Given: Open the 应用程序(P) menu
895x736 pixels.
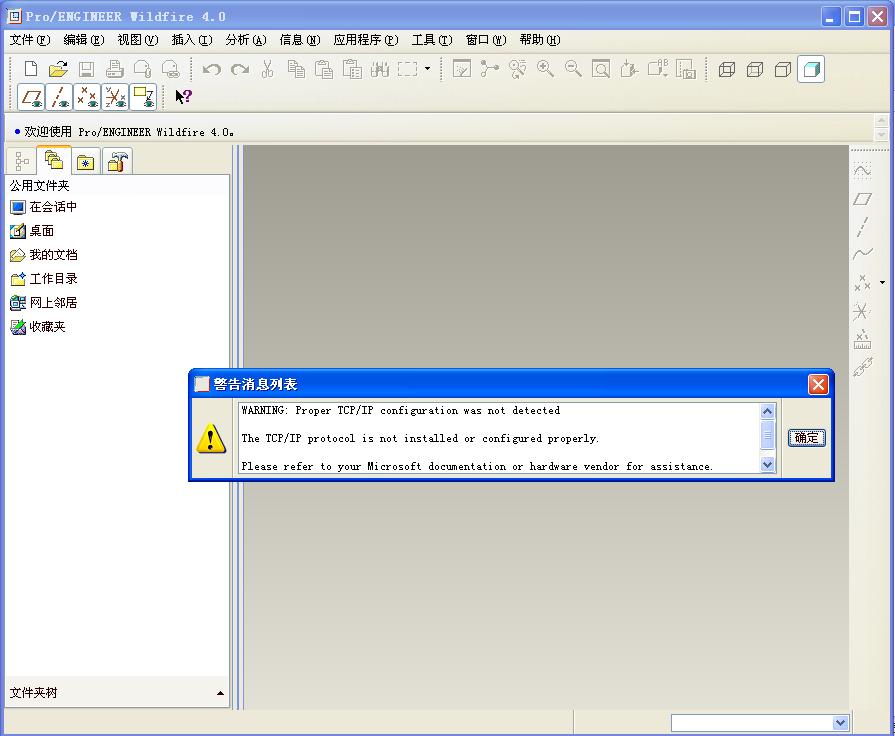Looking at the screenshot, I should click(x=366, y=40).
